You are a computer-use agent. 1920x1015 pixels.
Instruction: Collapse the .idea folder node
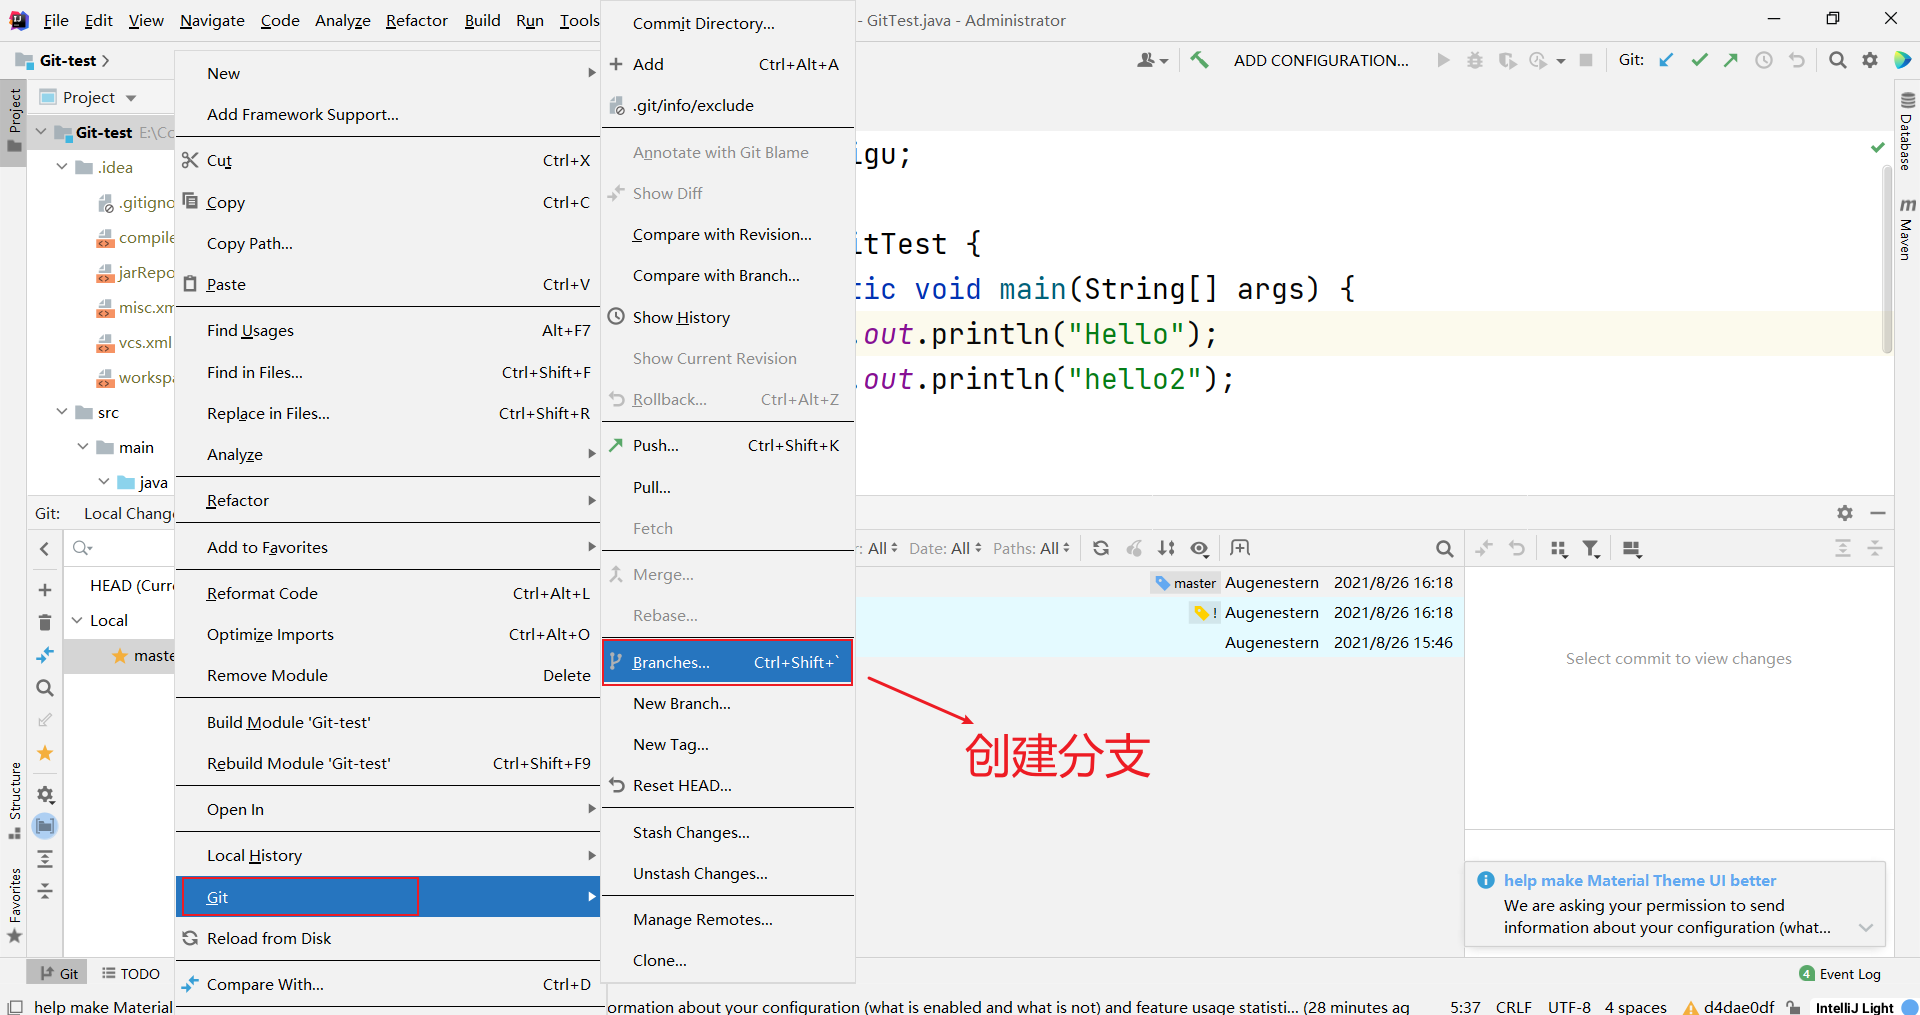[62, 167]
